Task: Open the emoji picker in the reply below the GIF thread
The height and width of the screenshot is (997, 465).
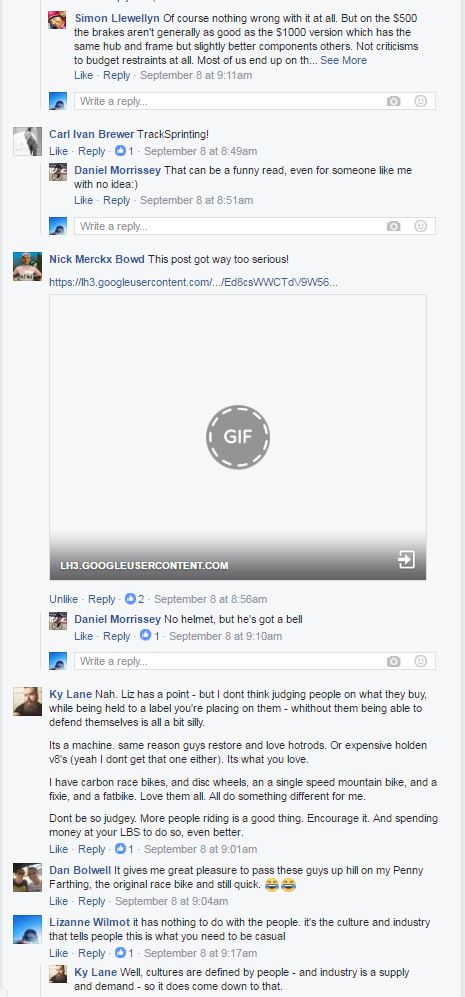Action: pos(420,661)
